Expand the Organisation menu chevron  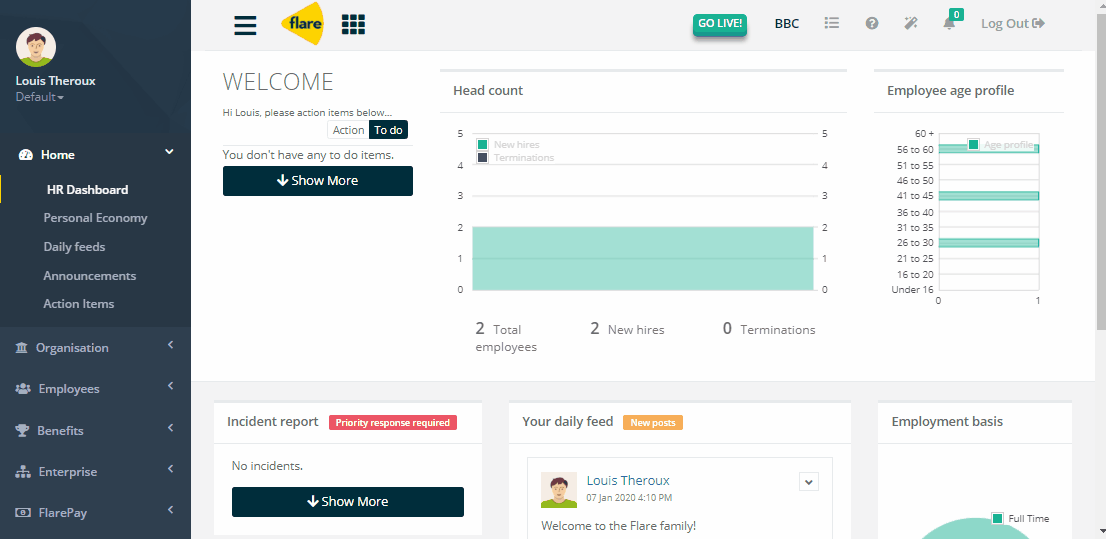coord(170,345)
